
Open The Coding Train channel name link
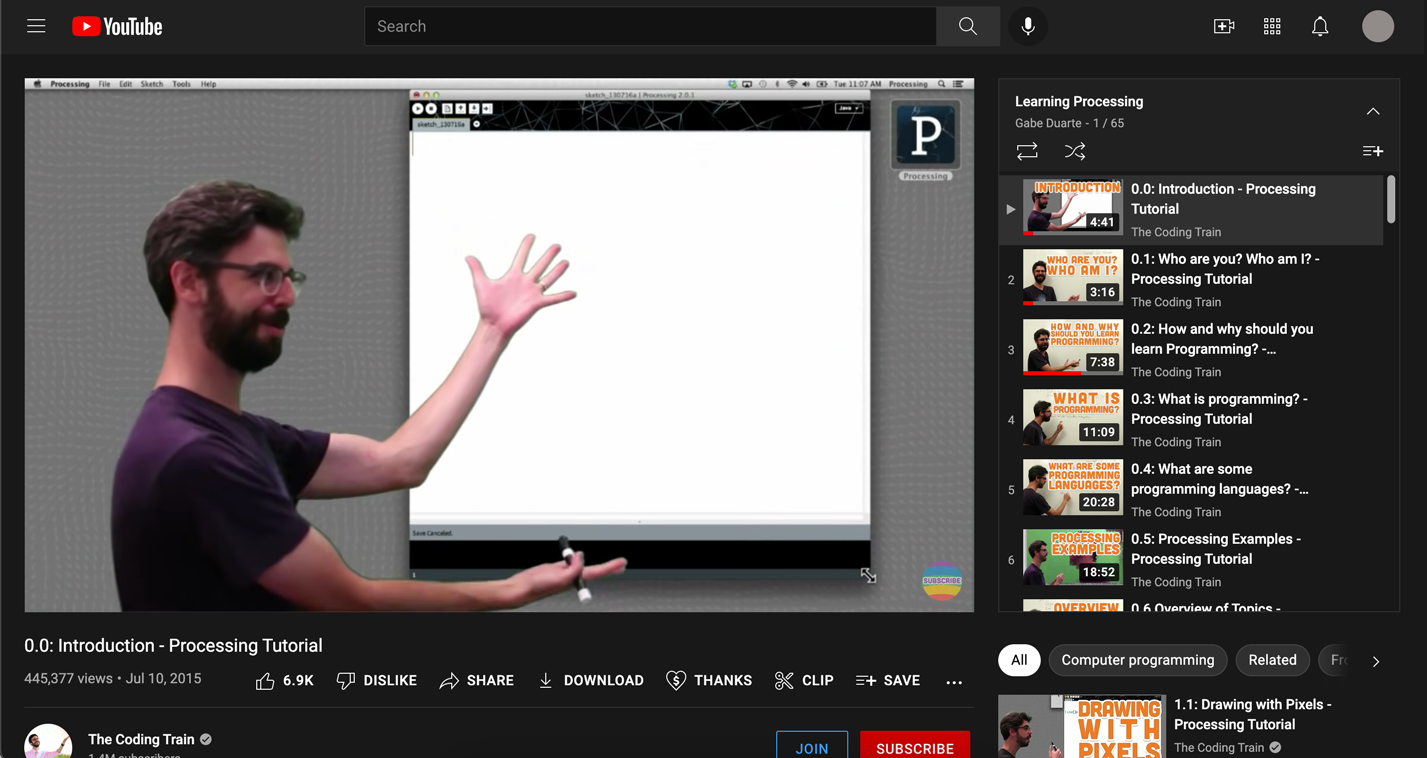point(141,739)
